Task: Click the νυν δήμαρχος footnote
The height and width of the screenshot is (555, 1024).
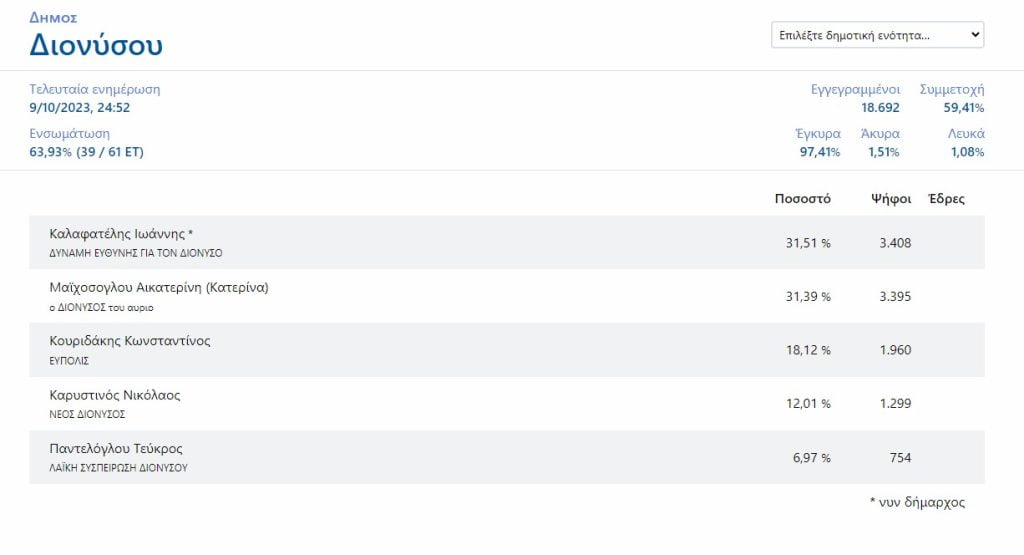Action: click(917, 502)
